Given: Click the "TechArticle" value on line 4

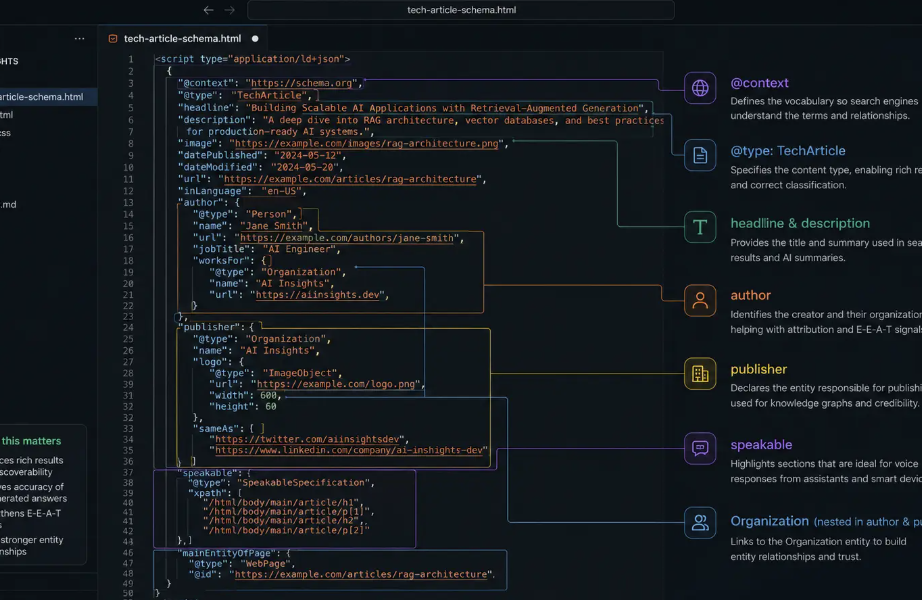Looking at the screenshot, I should point(269,95).
